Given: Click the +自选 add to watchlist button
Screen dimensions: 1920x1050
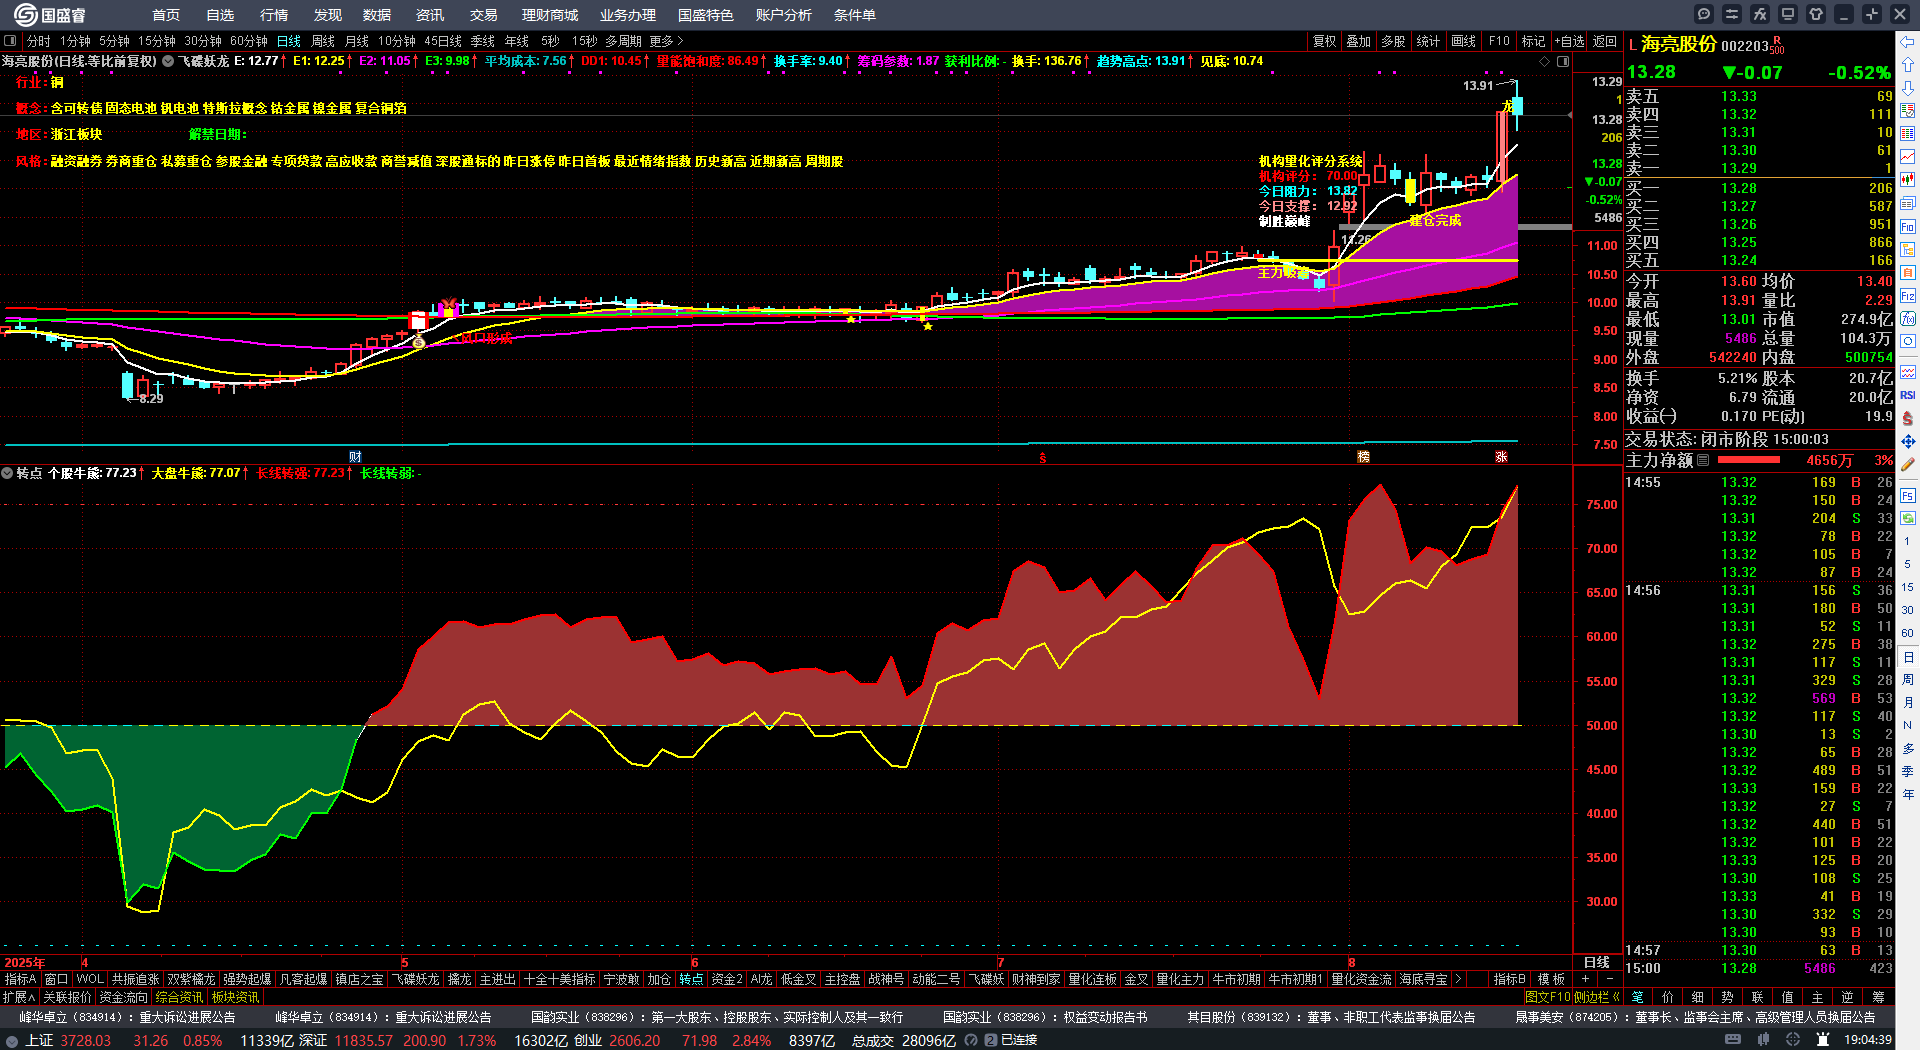Looking at the screenshot, I should (1570, 41).
